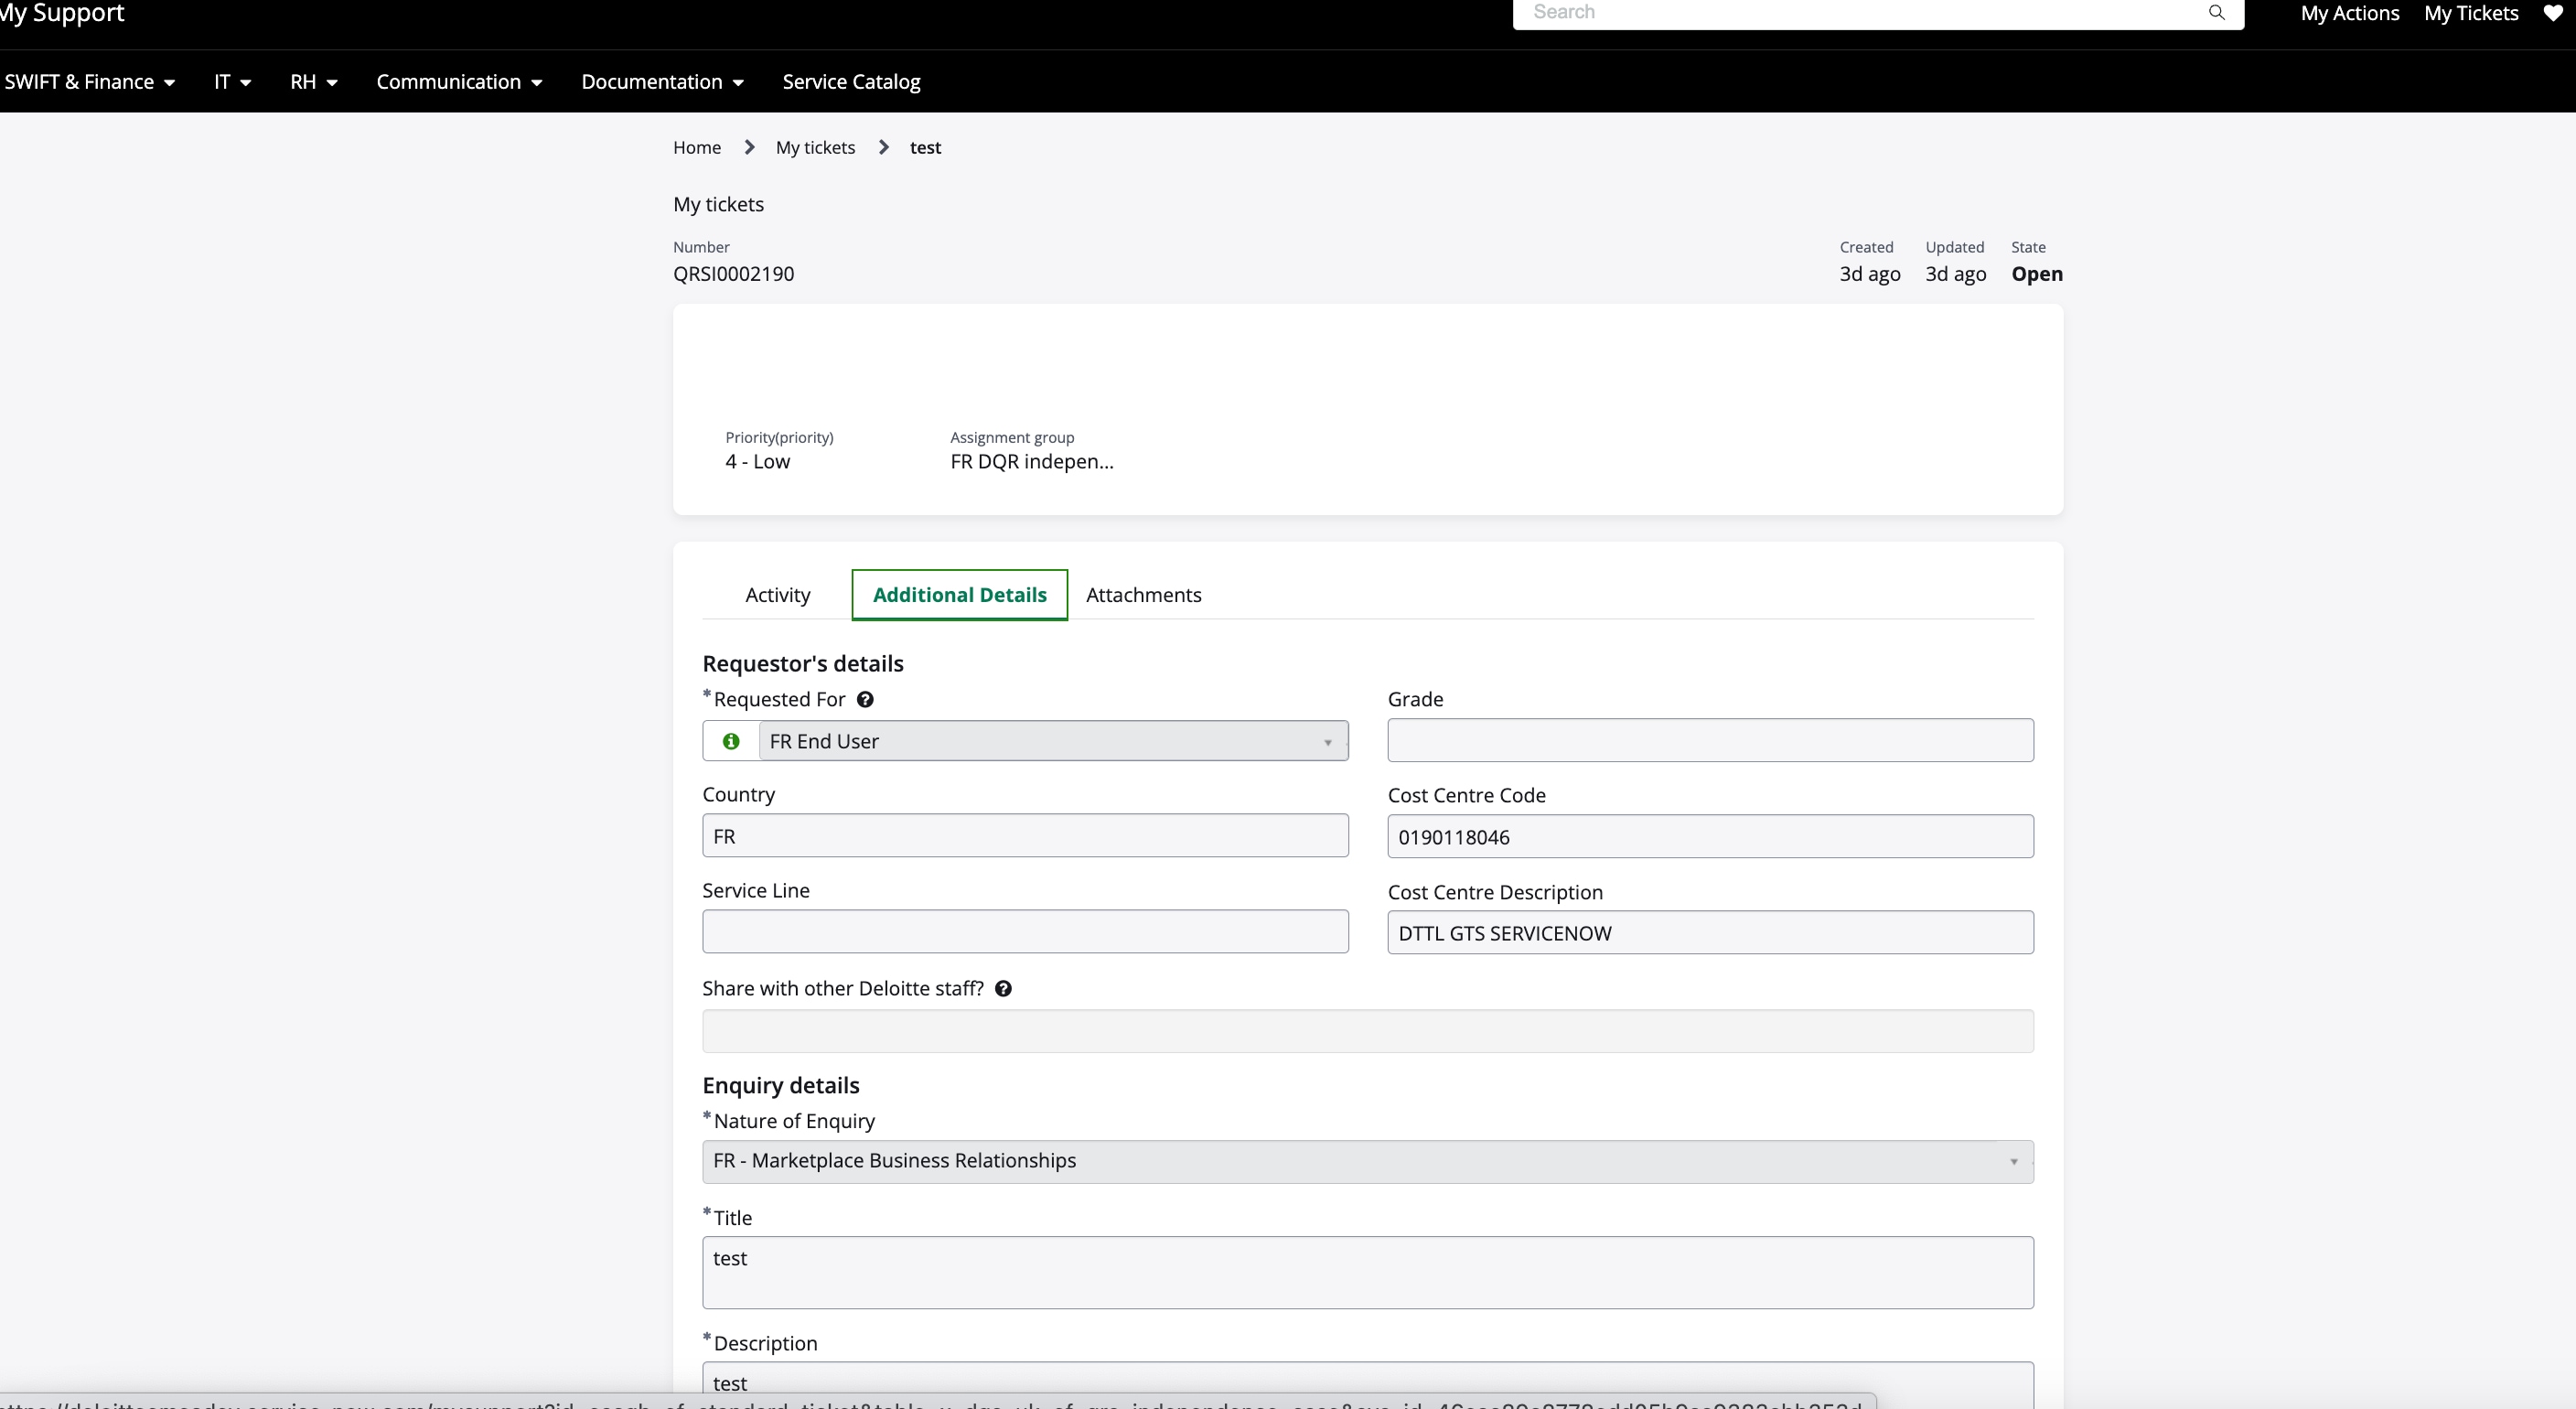Image resolution: width=2576 pixels, height=1409 pixels.
Task: Click the search magnifier icon
Action: 2217,13
